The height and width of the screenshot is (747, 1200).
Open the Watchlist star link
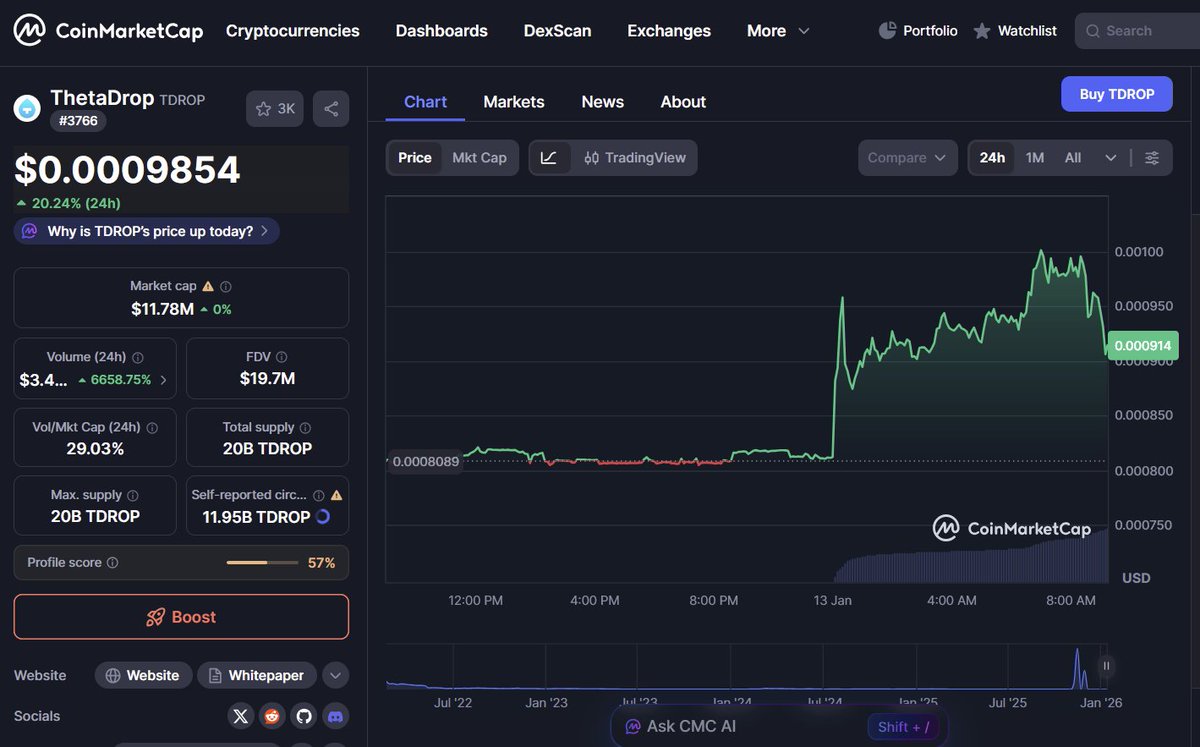tap(1014, 31)
